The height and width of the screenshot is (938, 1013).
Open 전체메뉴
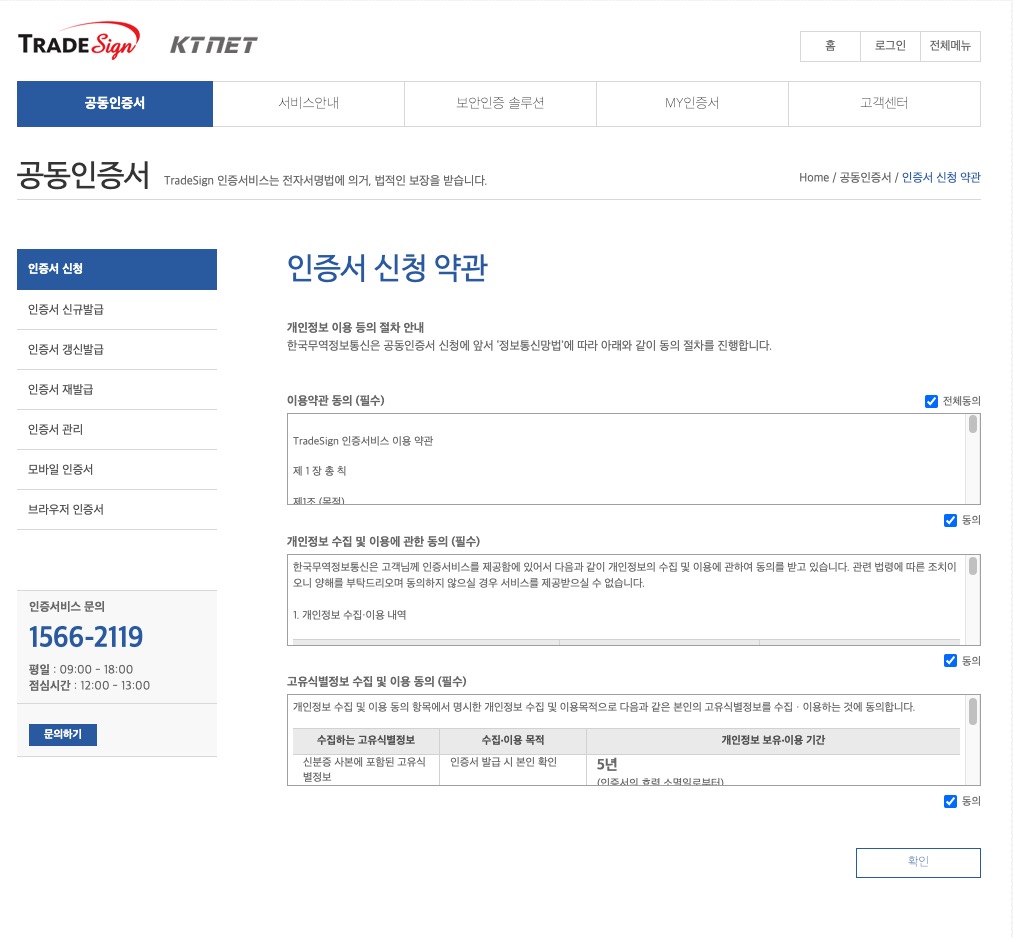[x=949, y=46]
